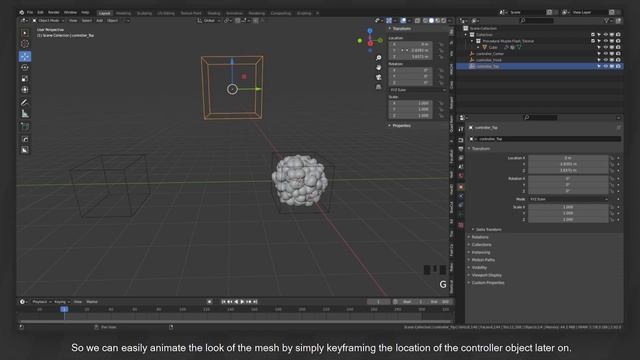Toggle viewport overlays button
The width and height of the screenshot is (640, 360).
pos(403,20)
